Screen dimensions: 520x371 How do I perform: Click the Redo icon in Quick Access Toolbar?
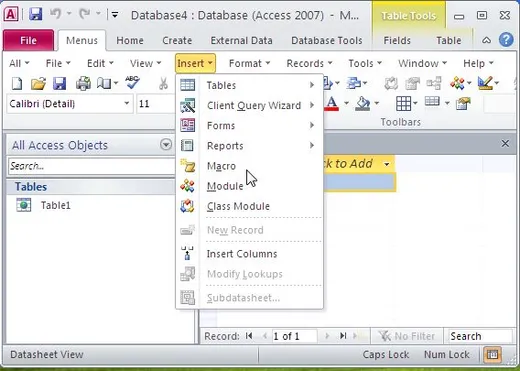pyautogui.click(x=84, y=14)
